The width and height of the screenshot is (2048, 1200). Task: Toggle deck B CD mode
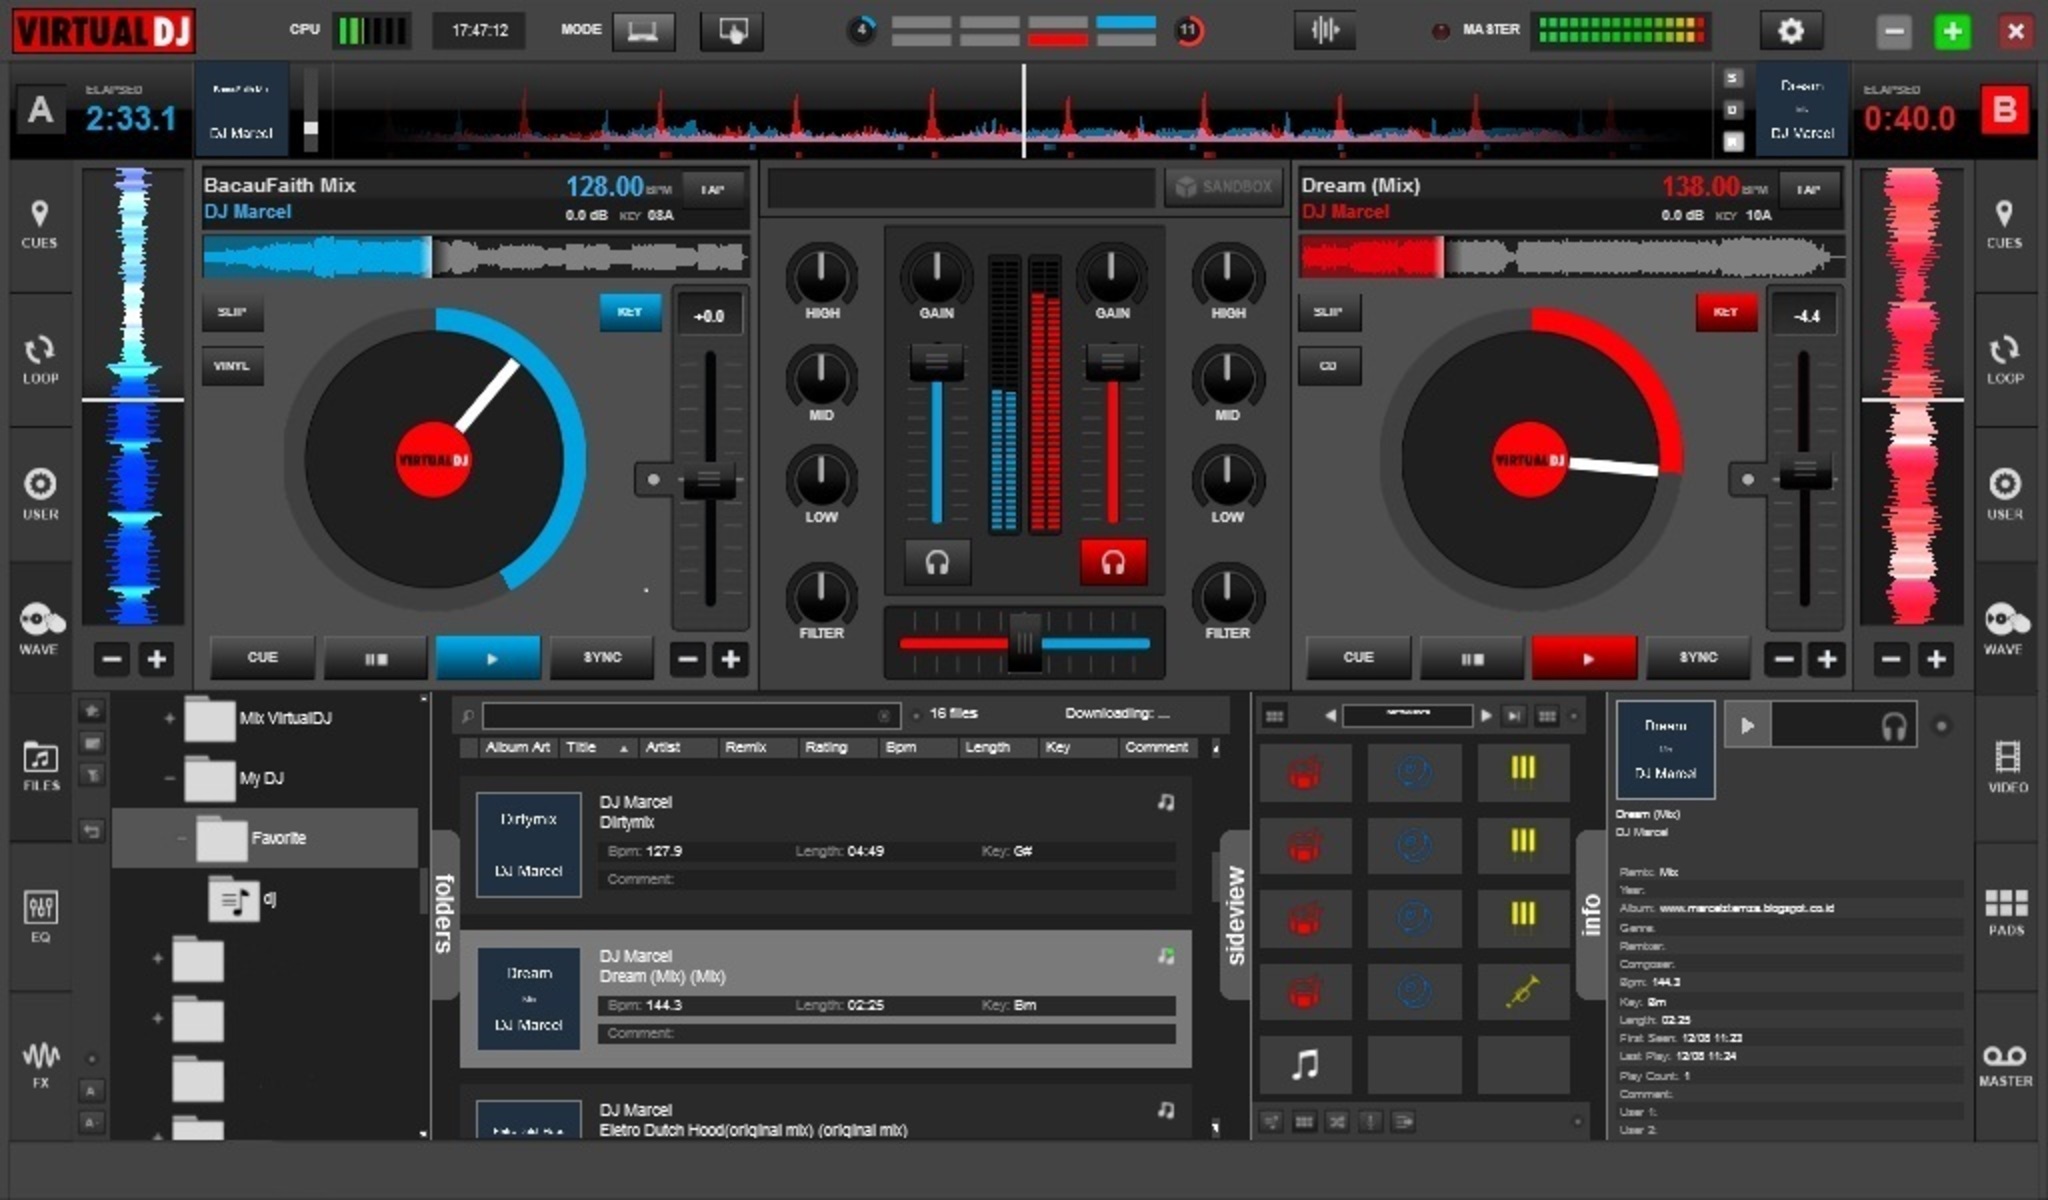pos(1329,366)
